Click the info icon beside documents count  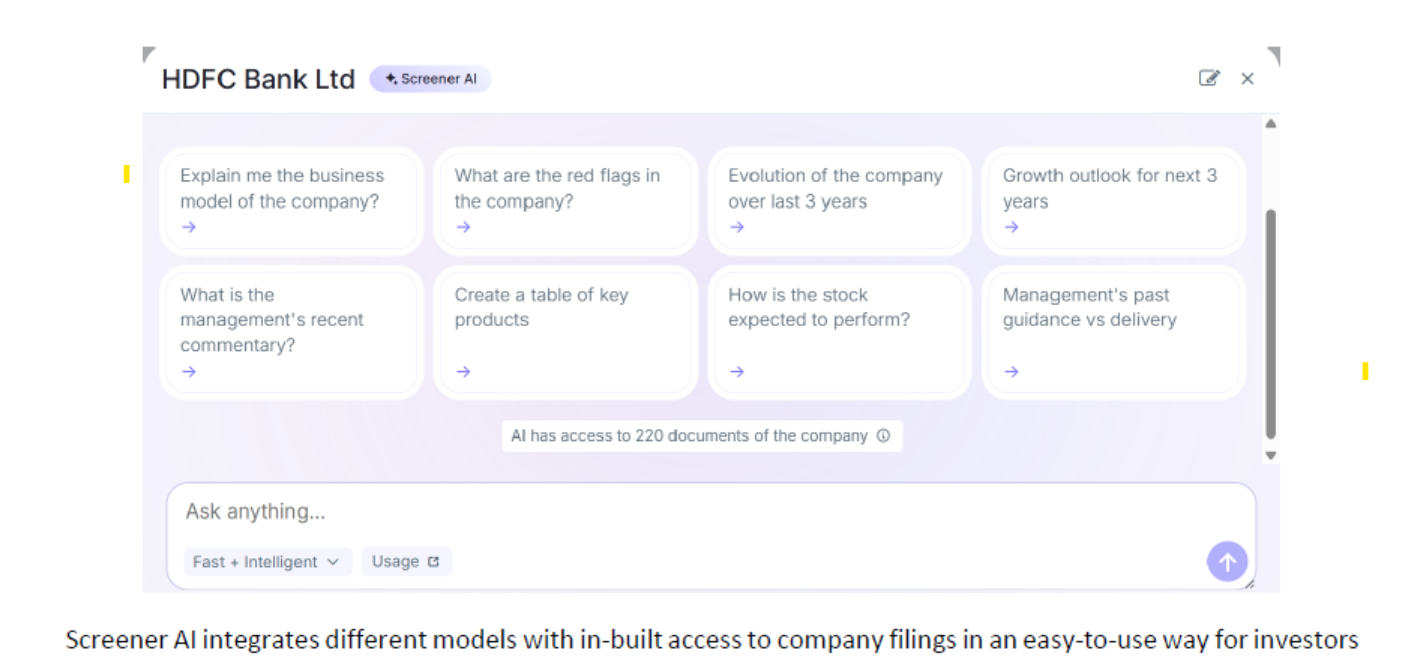883,436
